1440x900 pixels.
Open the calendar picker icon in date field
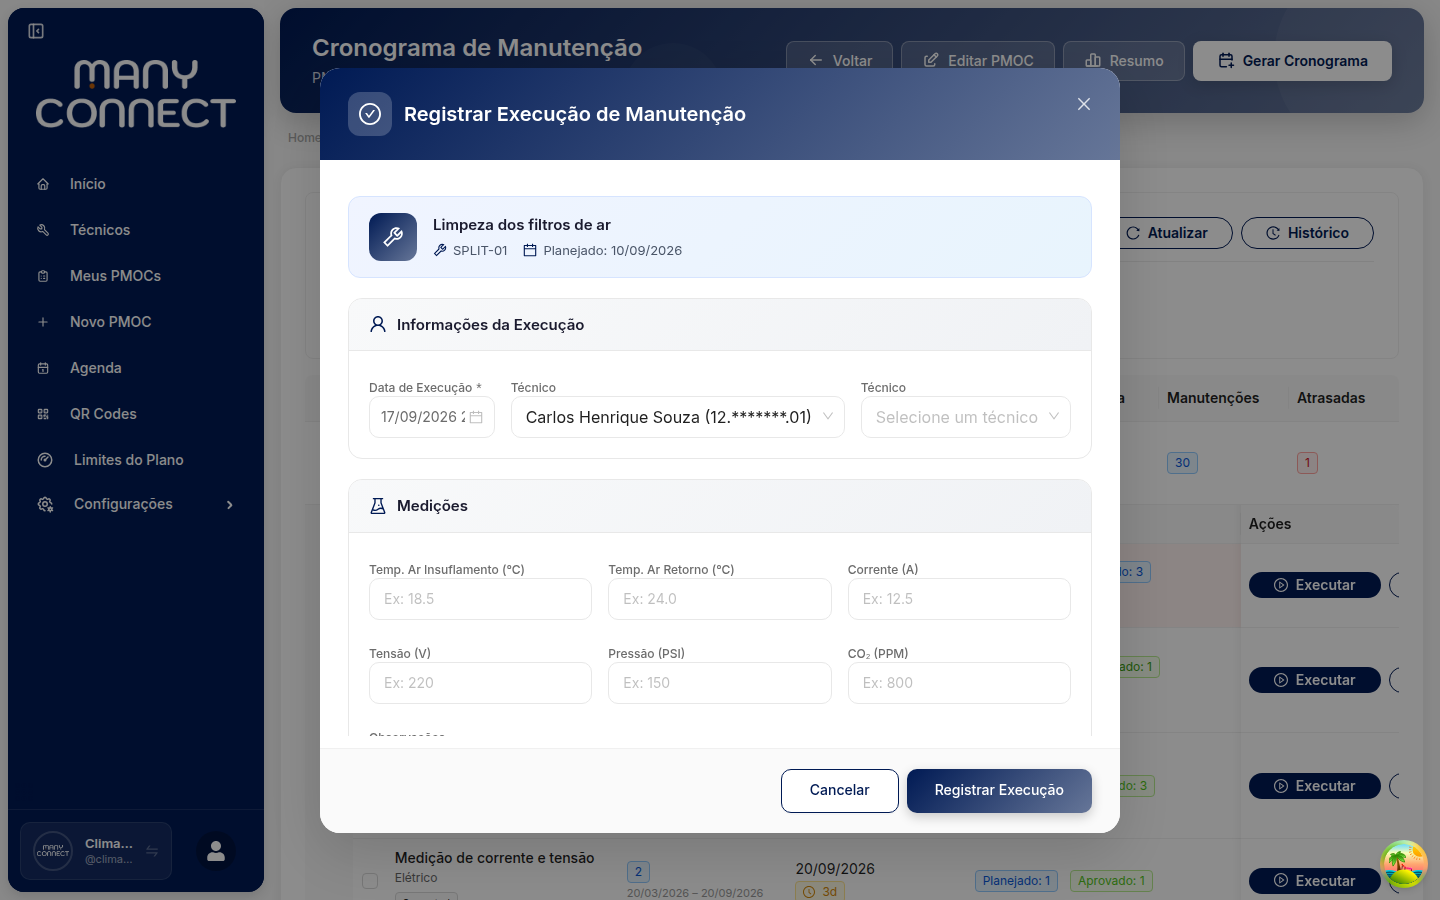coord(476,417)
